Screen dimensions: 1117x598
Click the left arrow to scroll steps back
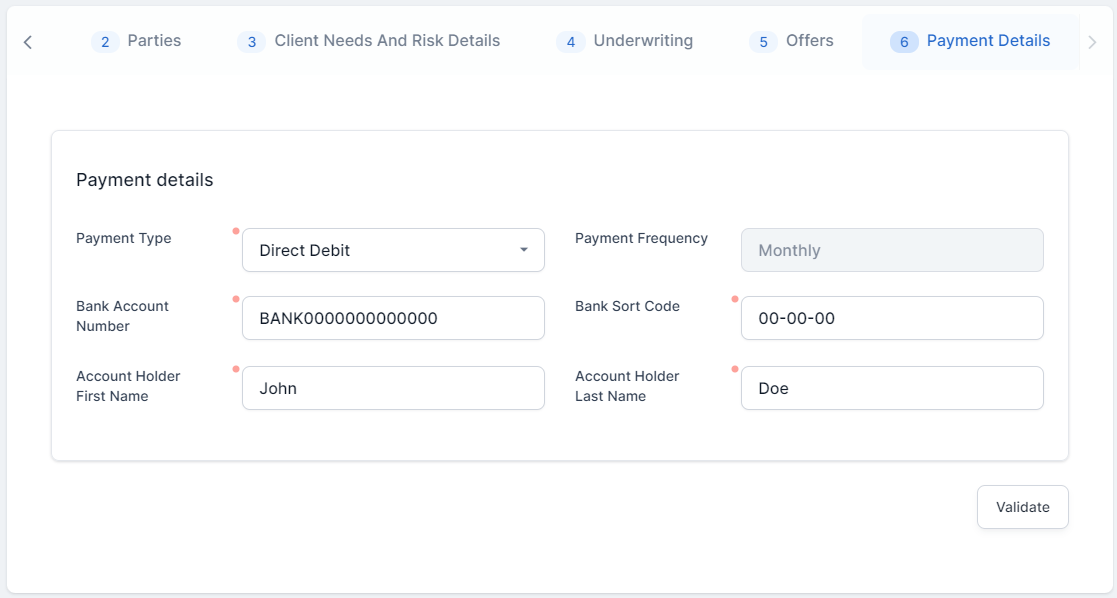tap(28, 42)
